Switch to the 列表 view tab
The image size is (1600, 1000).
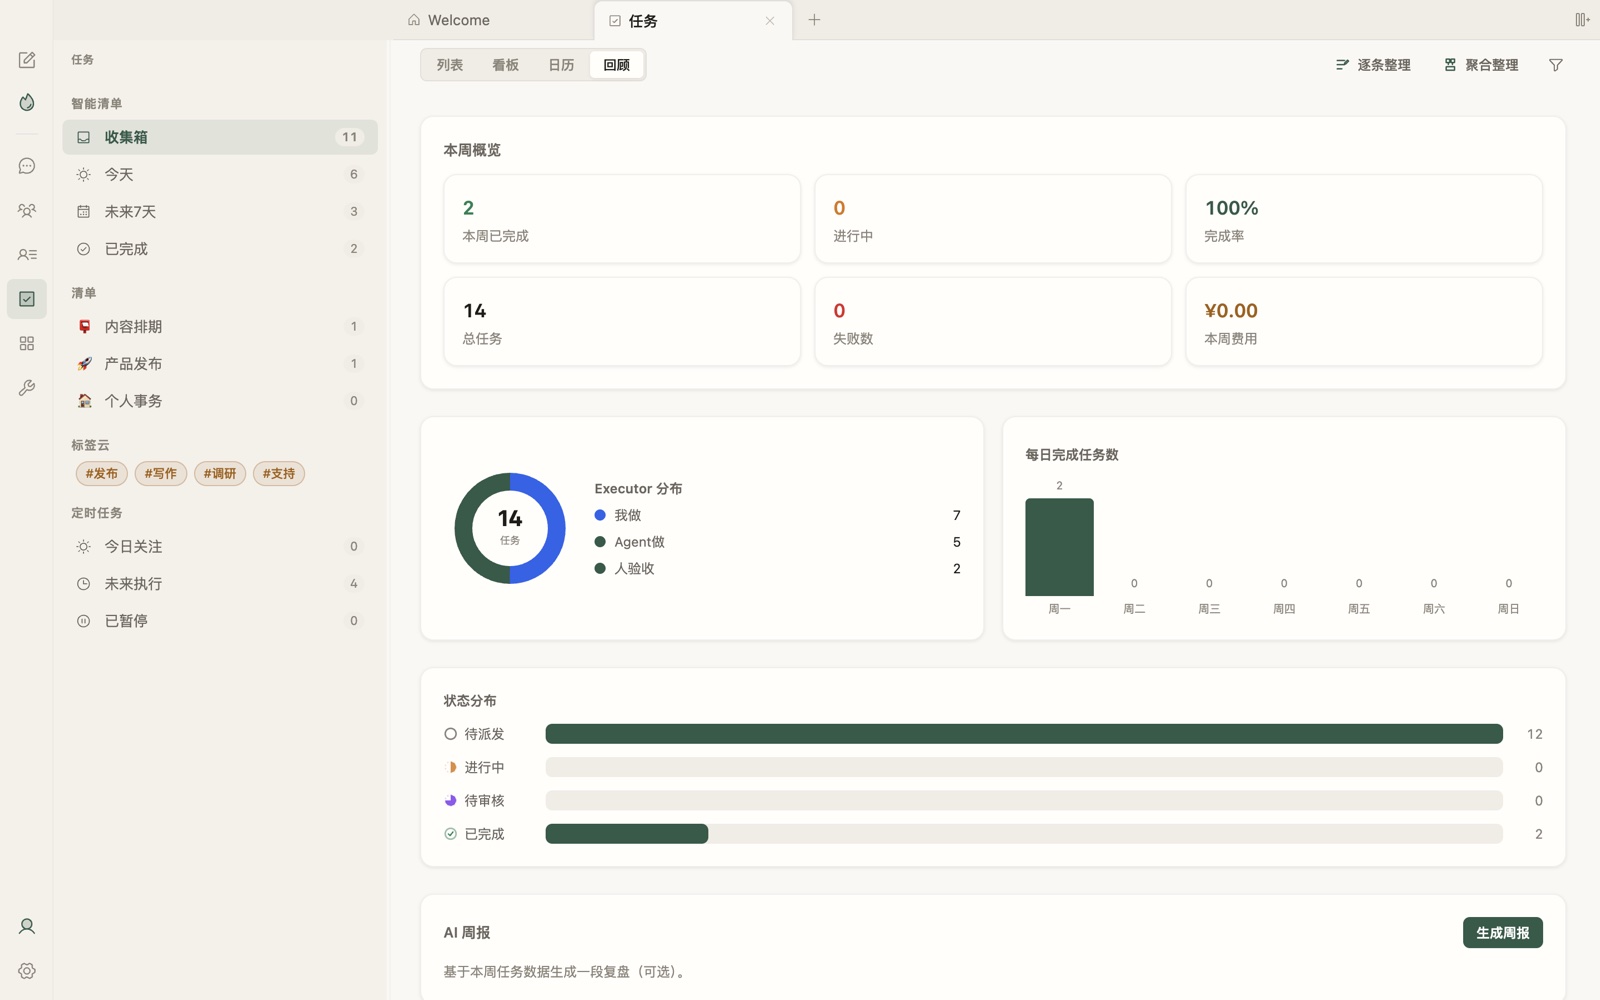click(450, 65)
